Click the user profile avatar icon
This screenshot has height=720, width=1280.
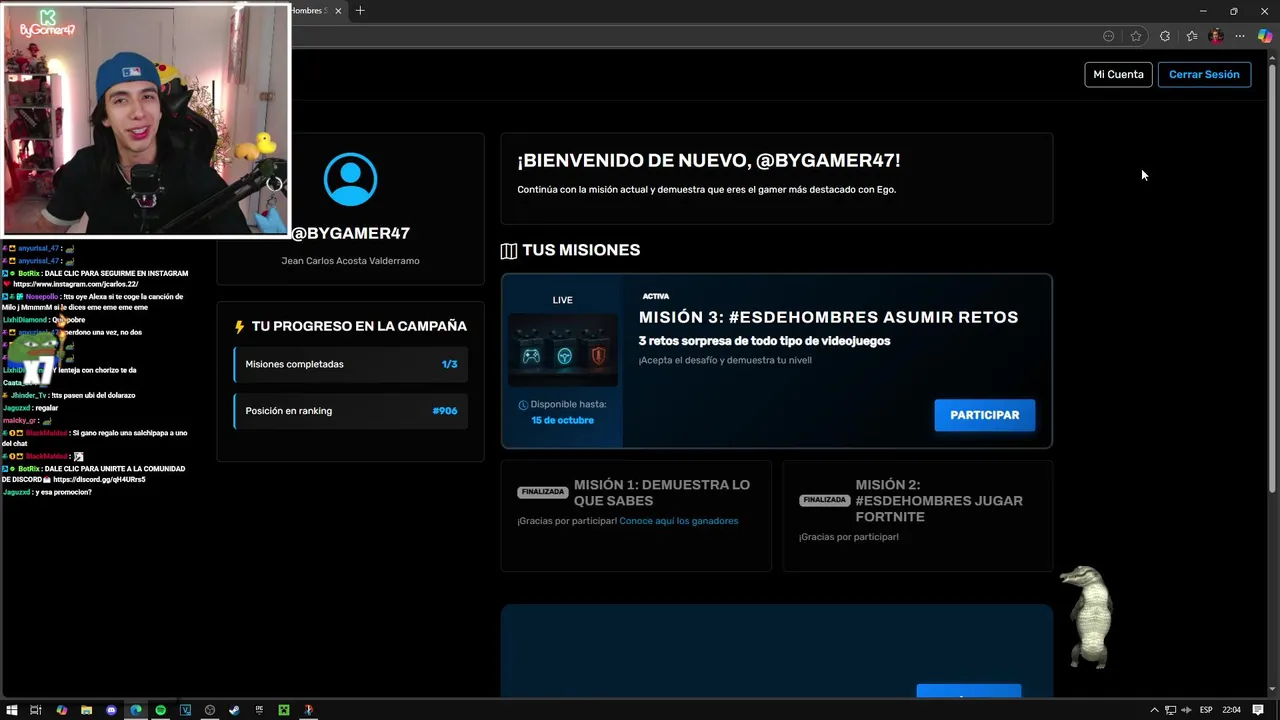pyautogui.click(x=350, y=179)
